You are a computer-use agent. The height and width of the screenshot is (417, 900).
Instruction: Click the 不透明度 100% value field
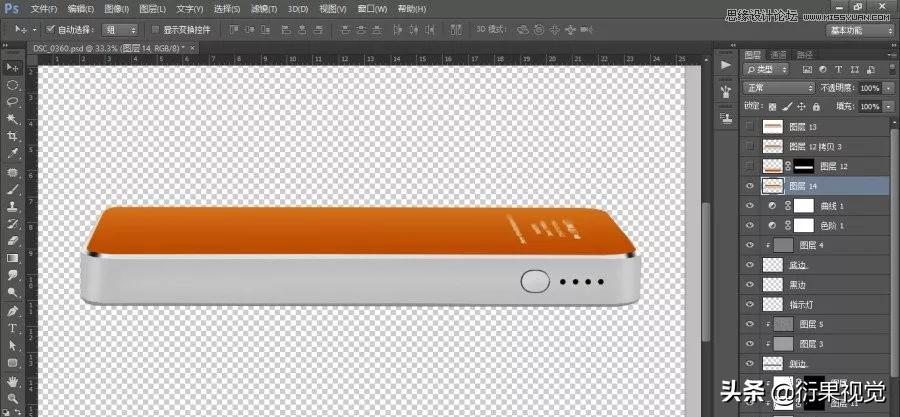[870, 88]
